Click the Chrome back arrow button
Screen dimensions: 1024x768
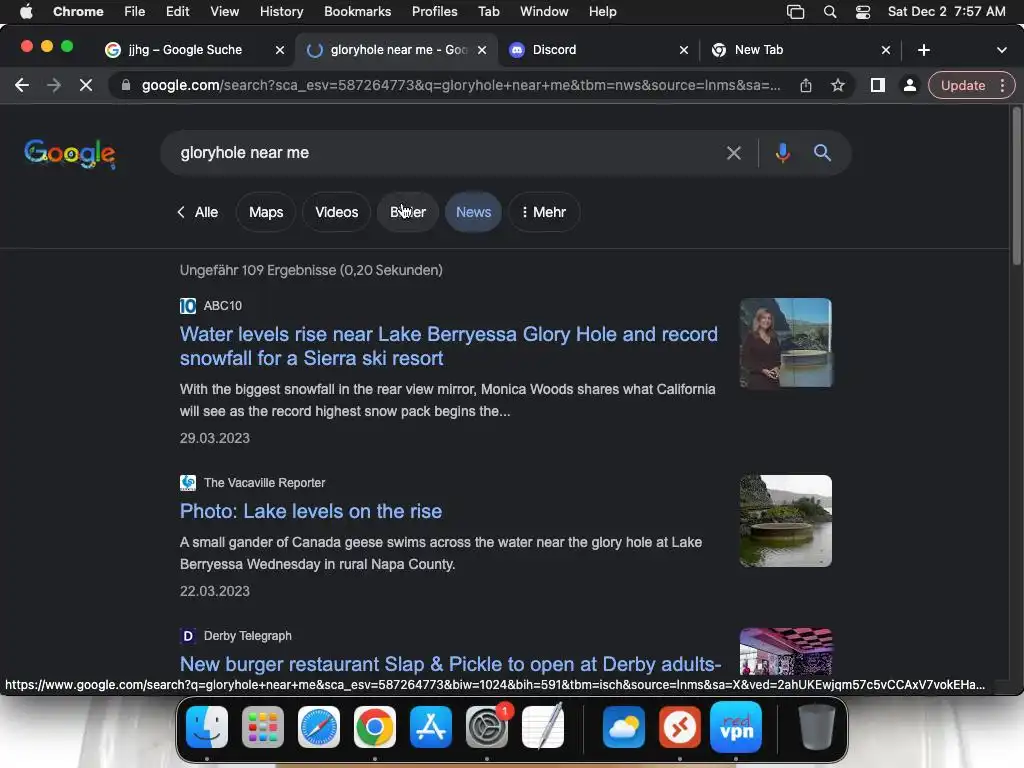point(22,86)
